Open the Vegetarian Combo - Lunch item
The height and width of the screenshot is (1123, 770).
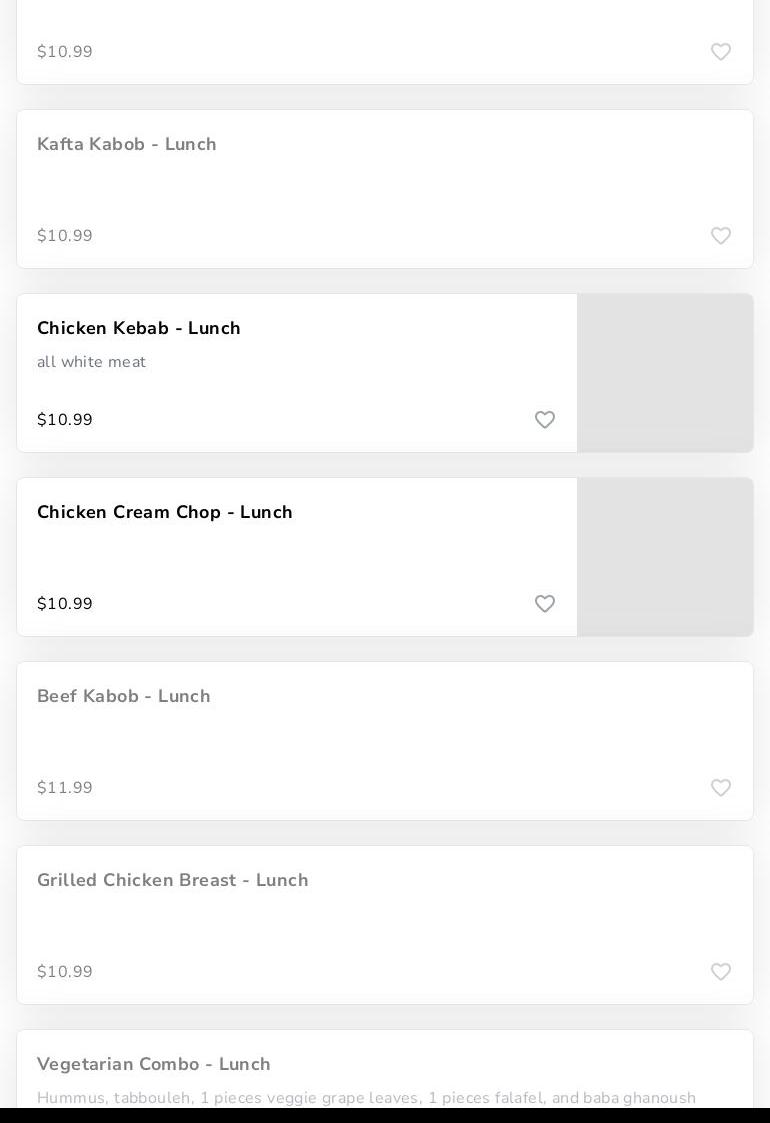tap(154, 1064)
